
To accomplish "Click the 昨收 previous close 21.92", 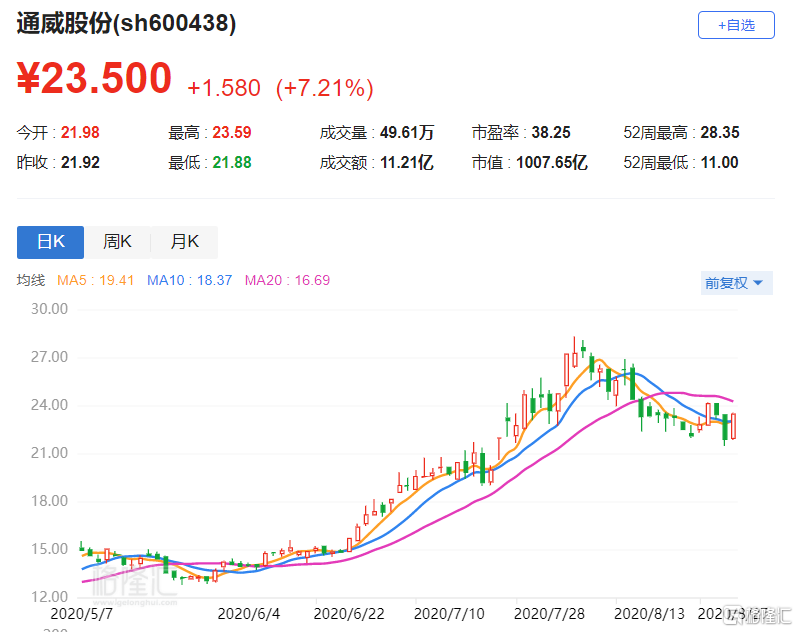I will click(80, 162).
